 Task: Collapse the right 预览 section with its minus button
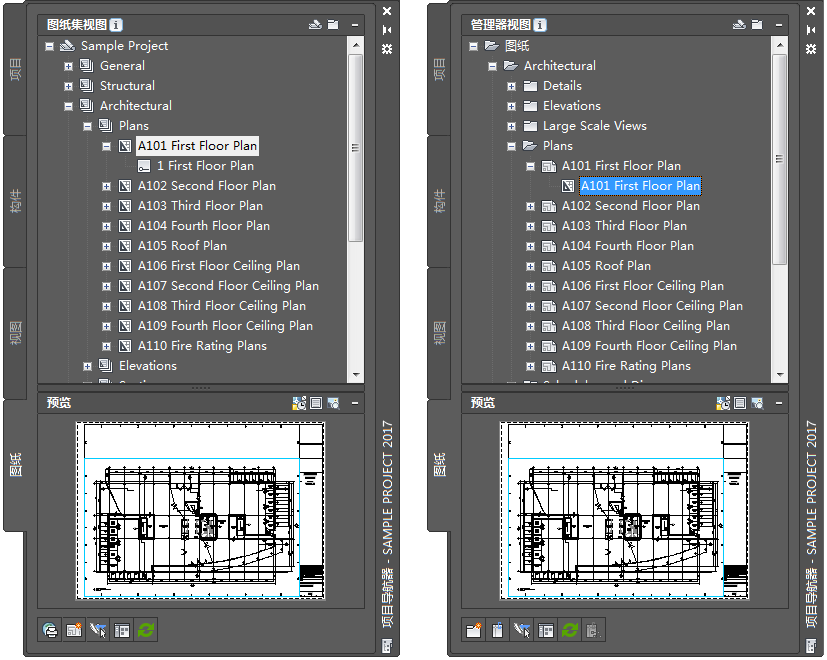point(779,404)
